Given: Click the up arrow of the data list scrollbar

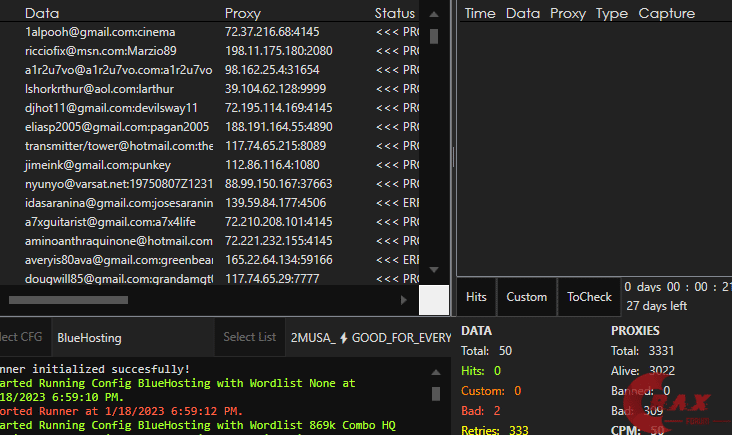Looking at the screenshot, I should (433, 14).
